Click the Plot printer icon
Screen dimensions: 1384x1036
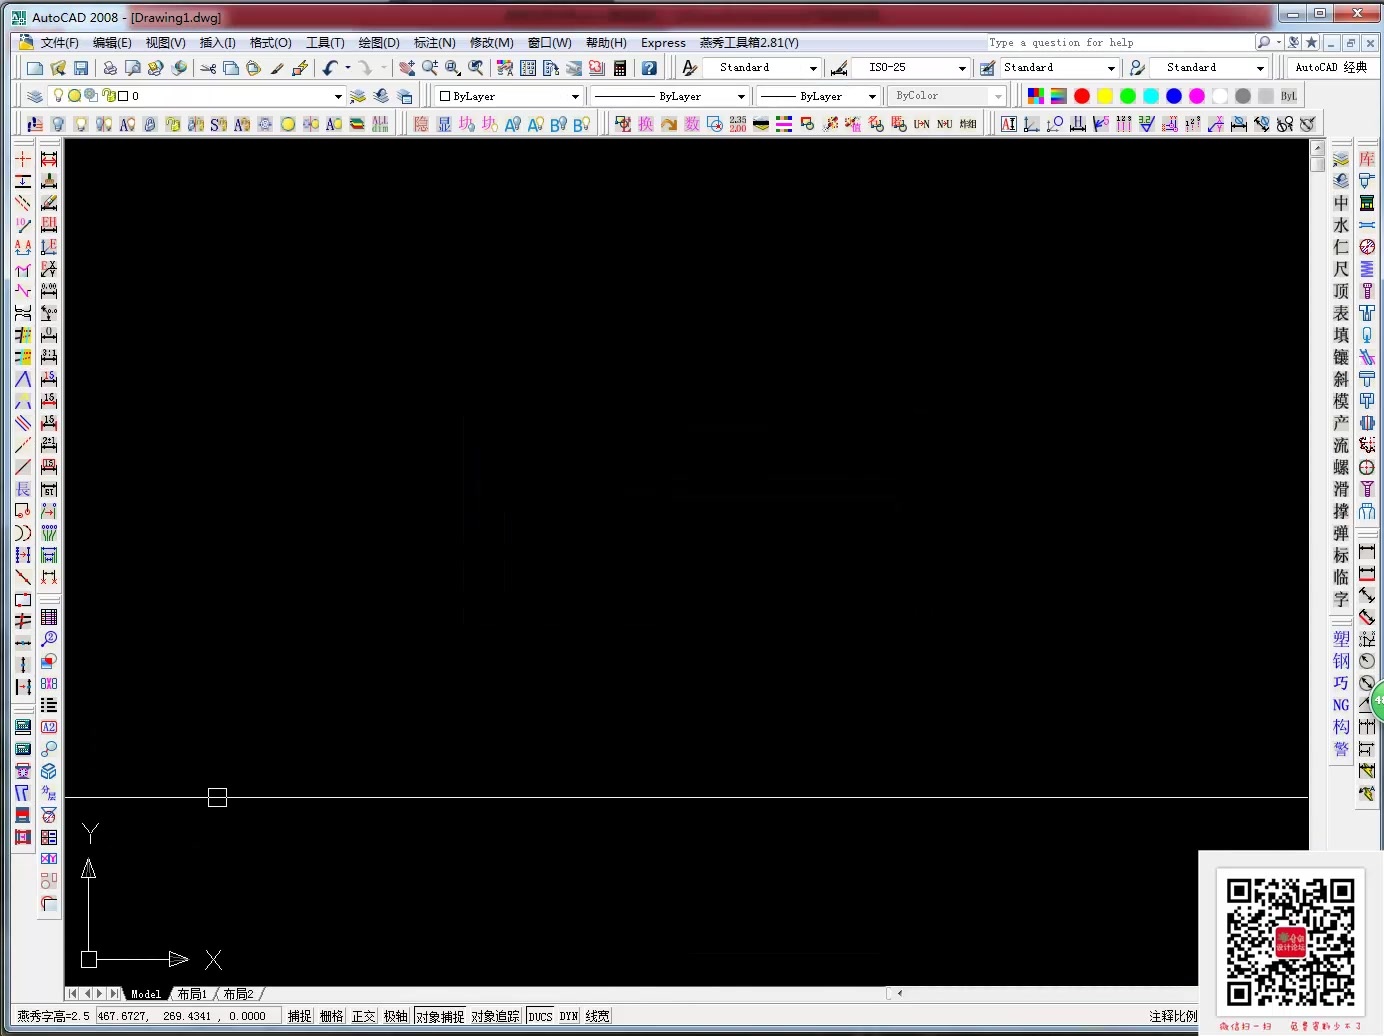coord(109,68)
